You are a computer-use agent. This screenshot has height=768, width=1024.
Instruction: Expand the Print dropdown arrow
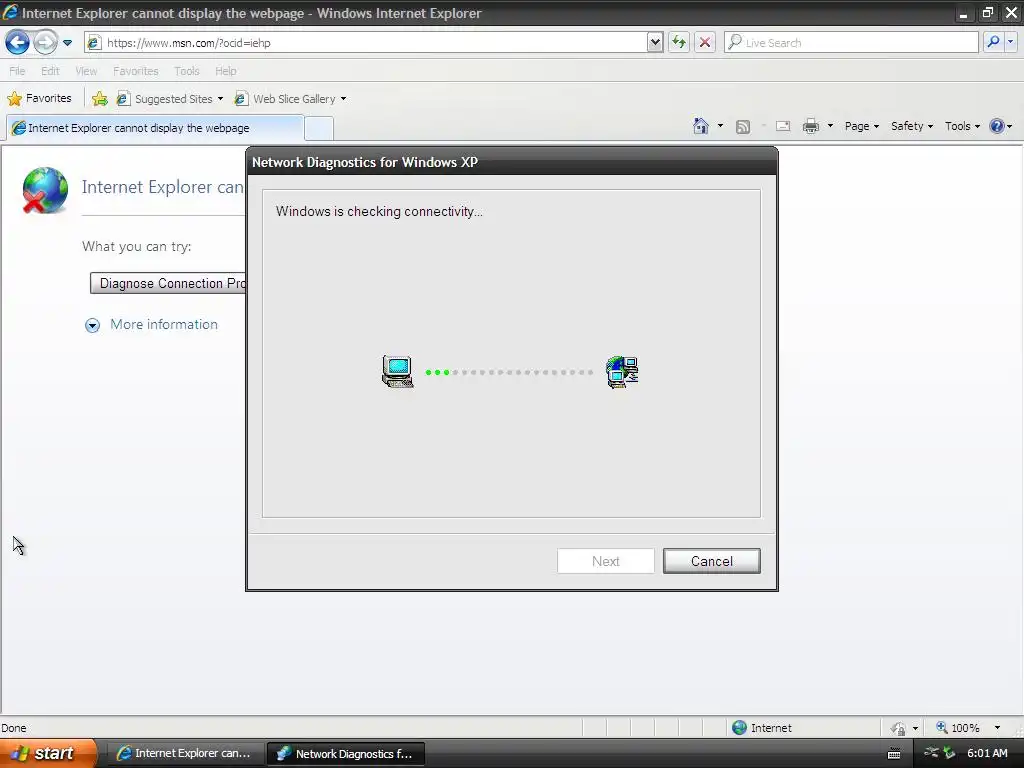(830, 126)
